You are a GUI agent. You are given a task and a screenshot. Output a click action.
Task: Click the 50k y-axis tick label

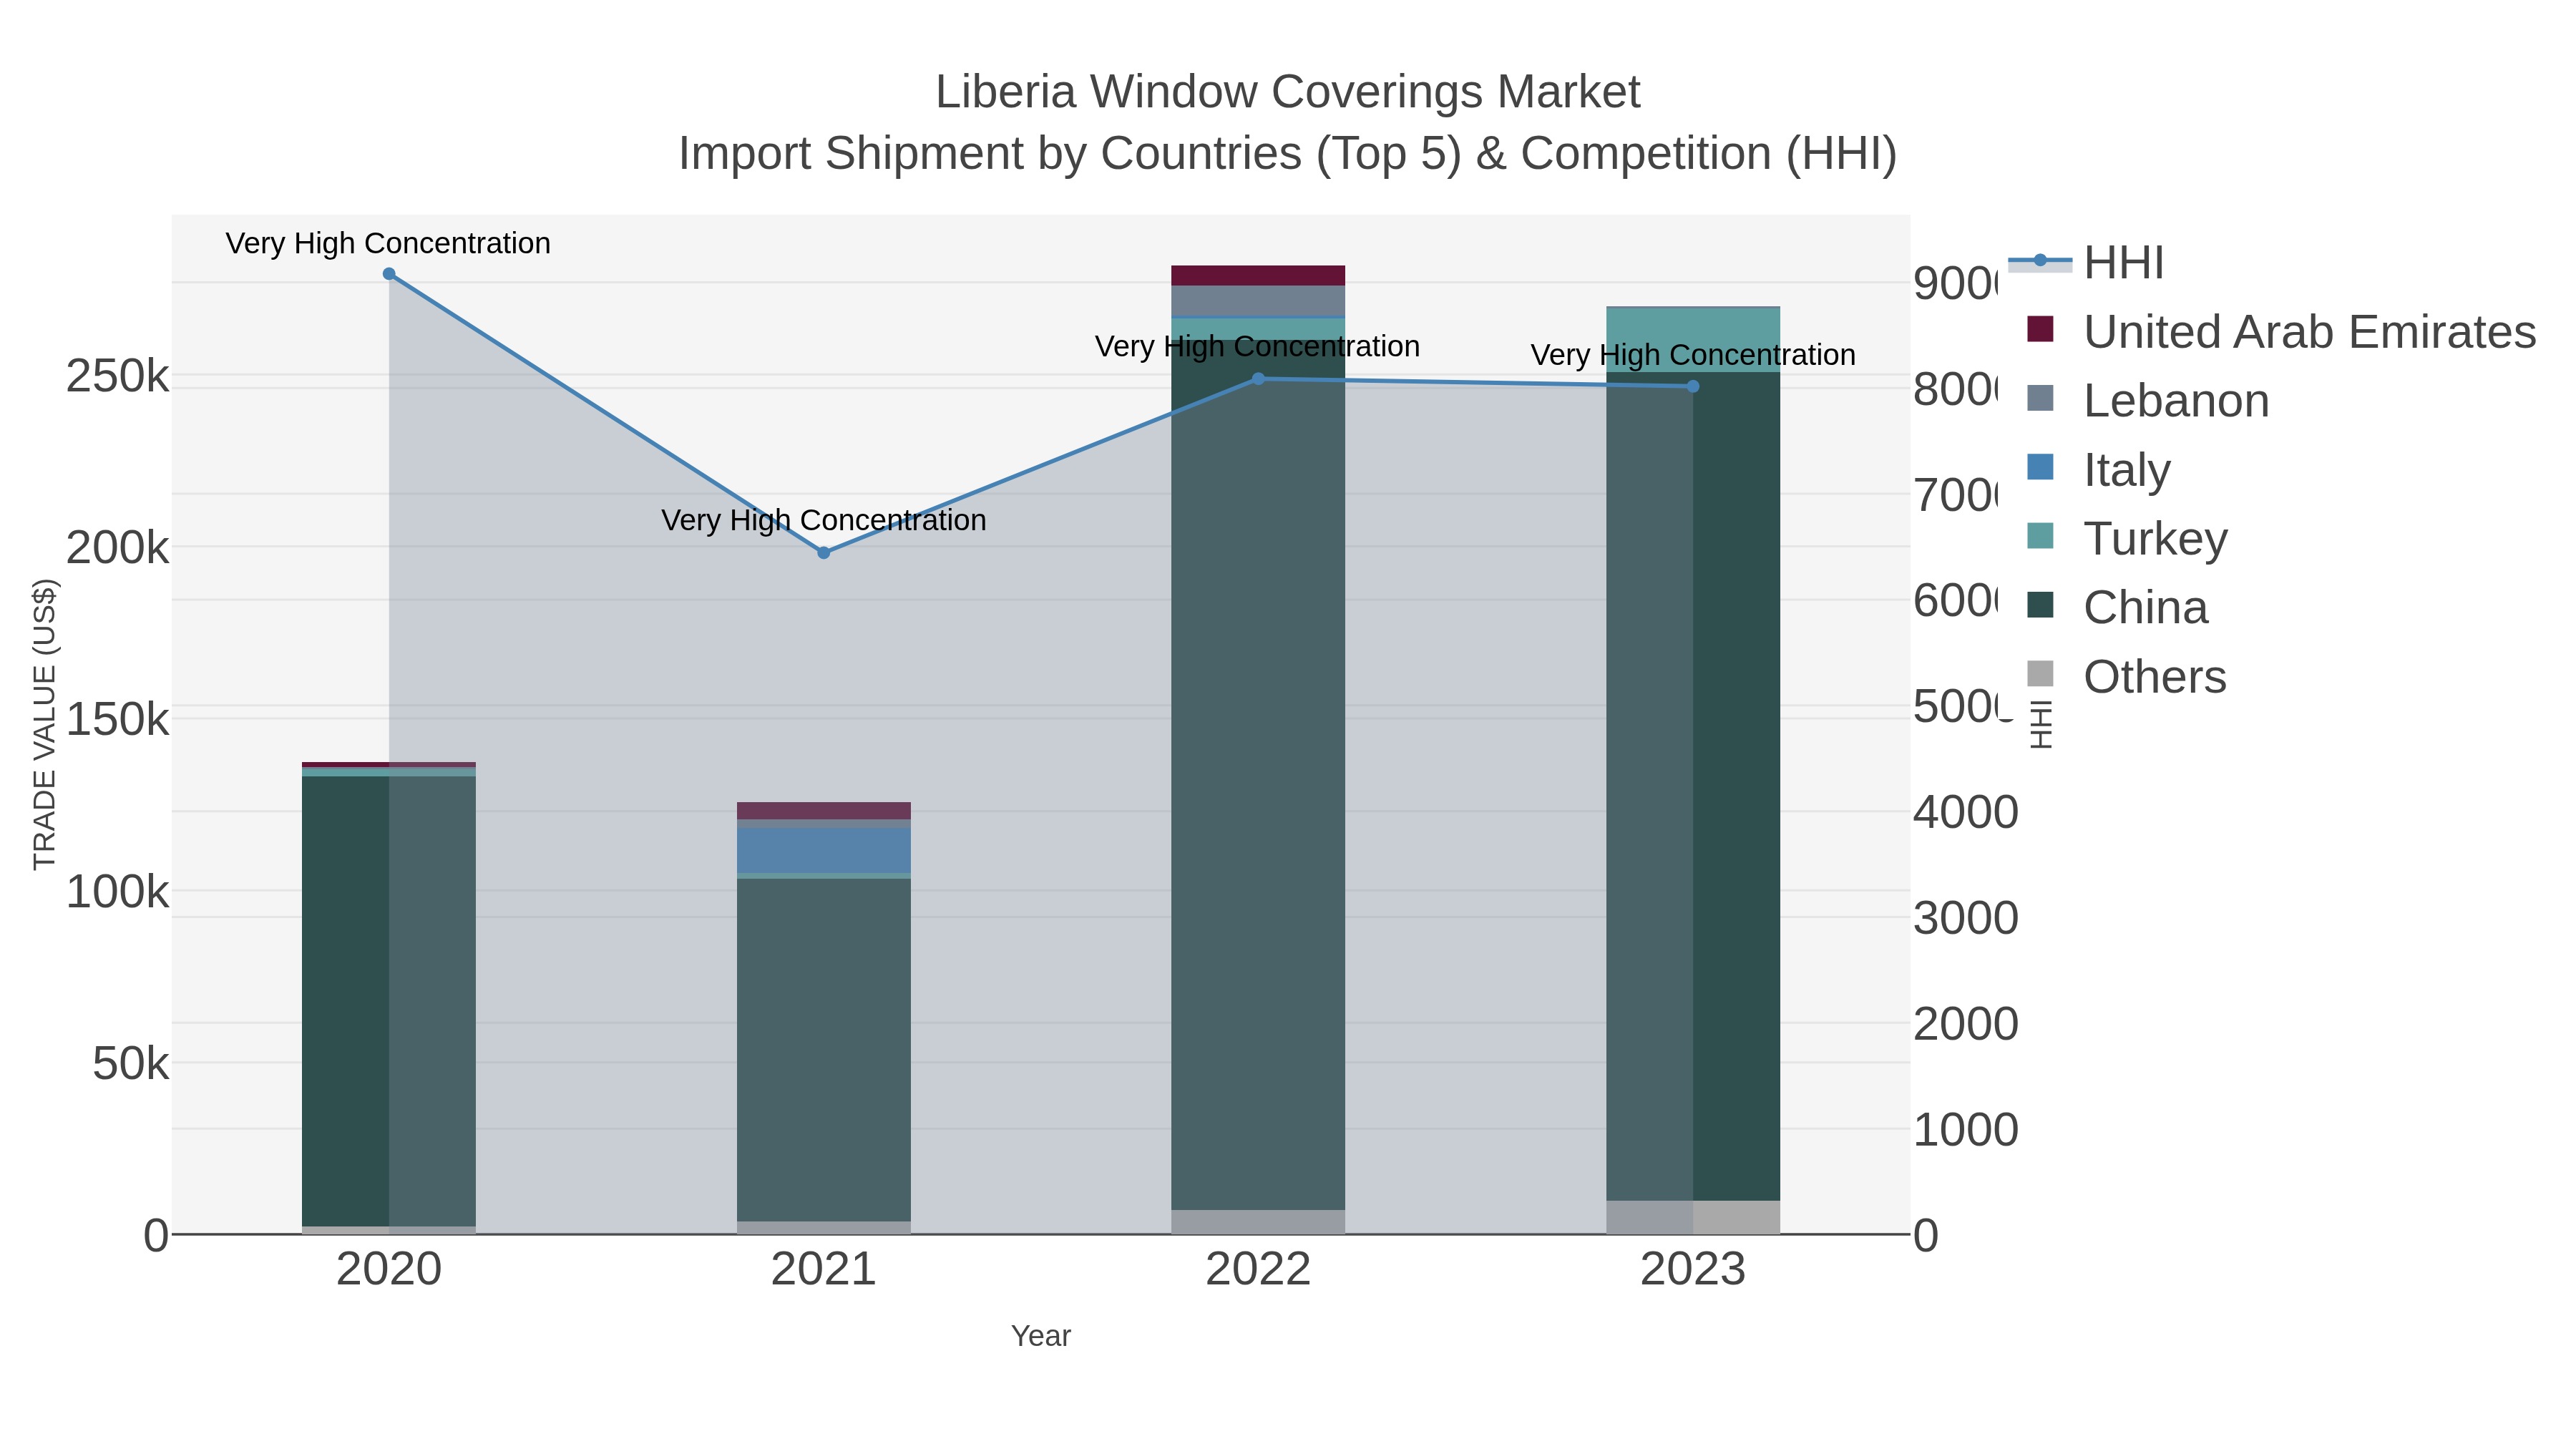coord(130,1064)
